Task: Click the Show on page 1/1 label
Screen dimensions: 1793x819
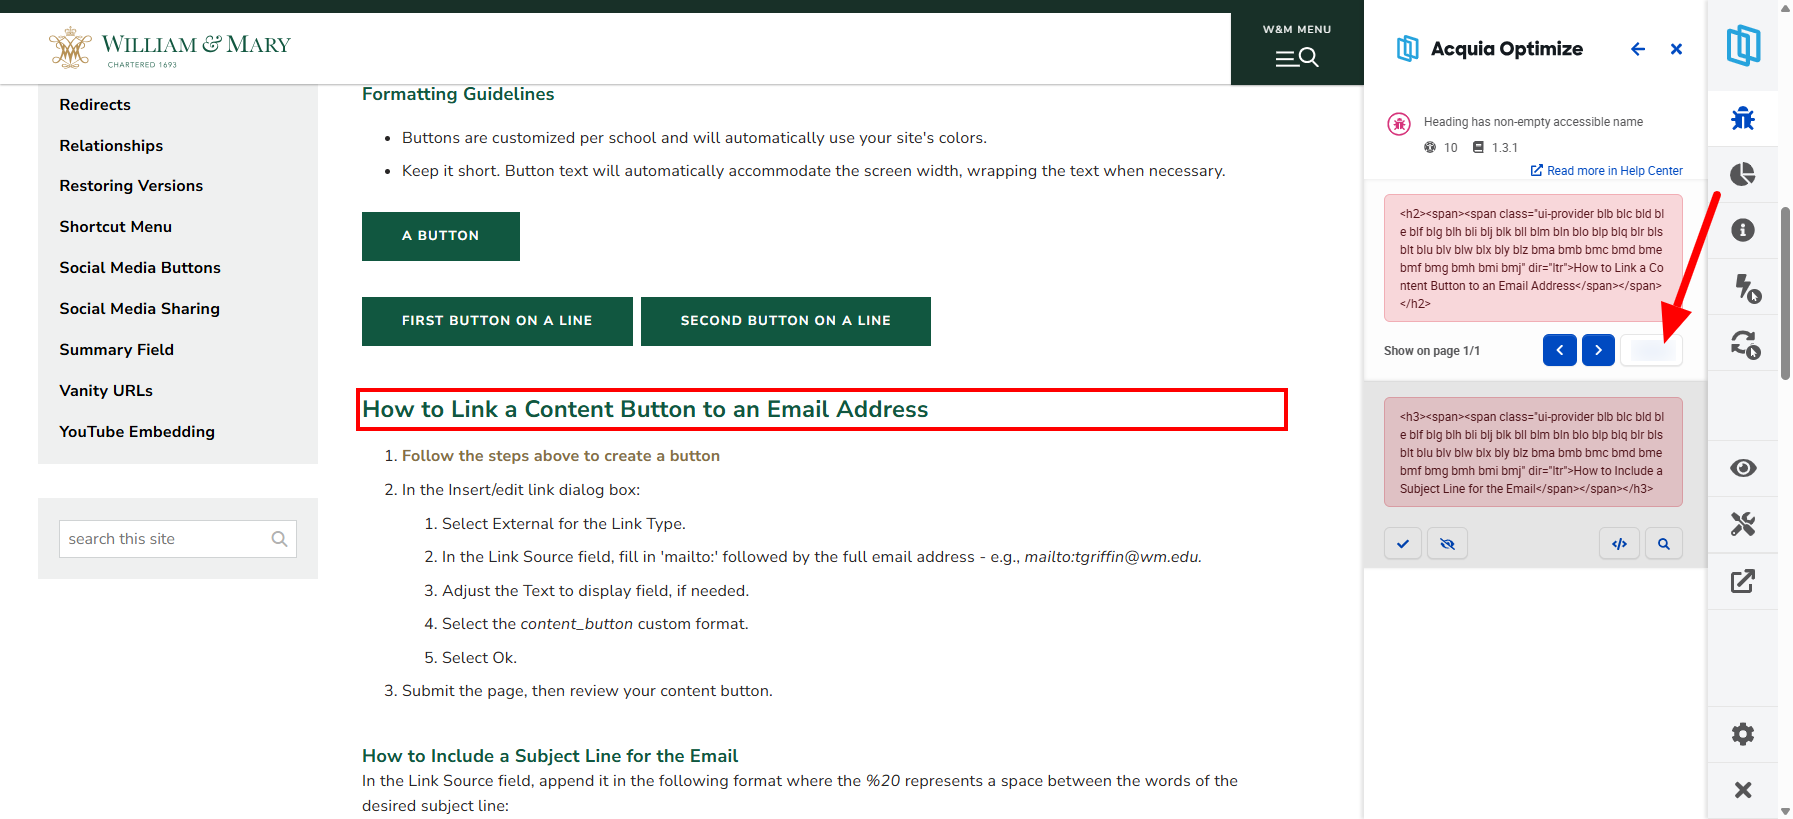Action: pyautogui.click(x=1432, y=351)
